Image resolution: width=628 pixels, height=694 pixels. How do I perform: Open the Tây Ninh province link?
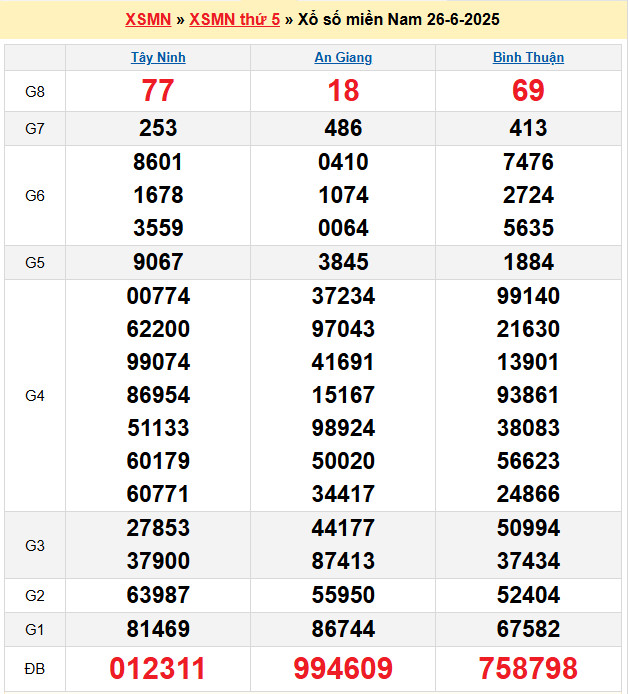[158, 58]
